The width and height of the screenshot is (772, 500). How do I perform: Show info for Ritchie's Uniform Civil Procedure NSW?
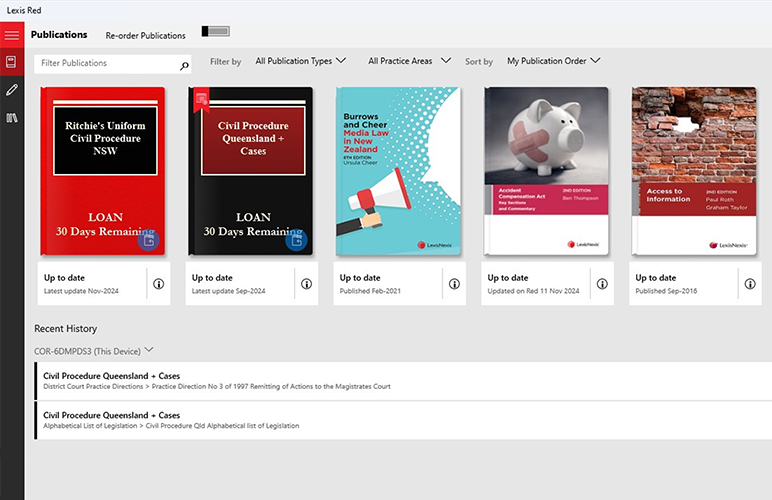158,284
